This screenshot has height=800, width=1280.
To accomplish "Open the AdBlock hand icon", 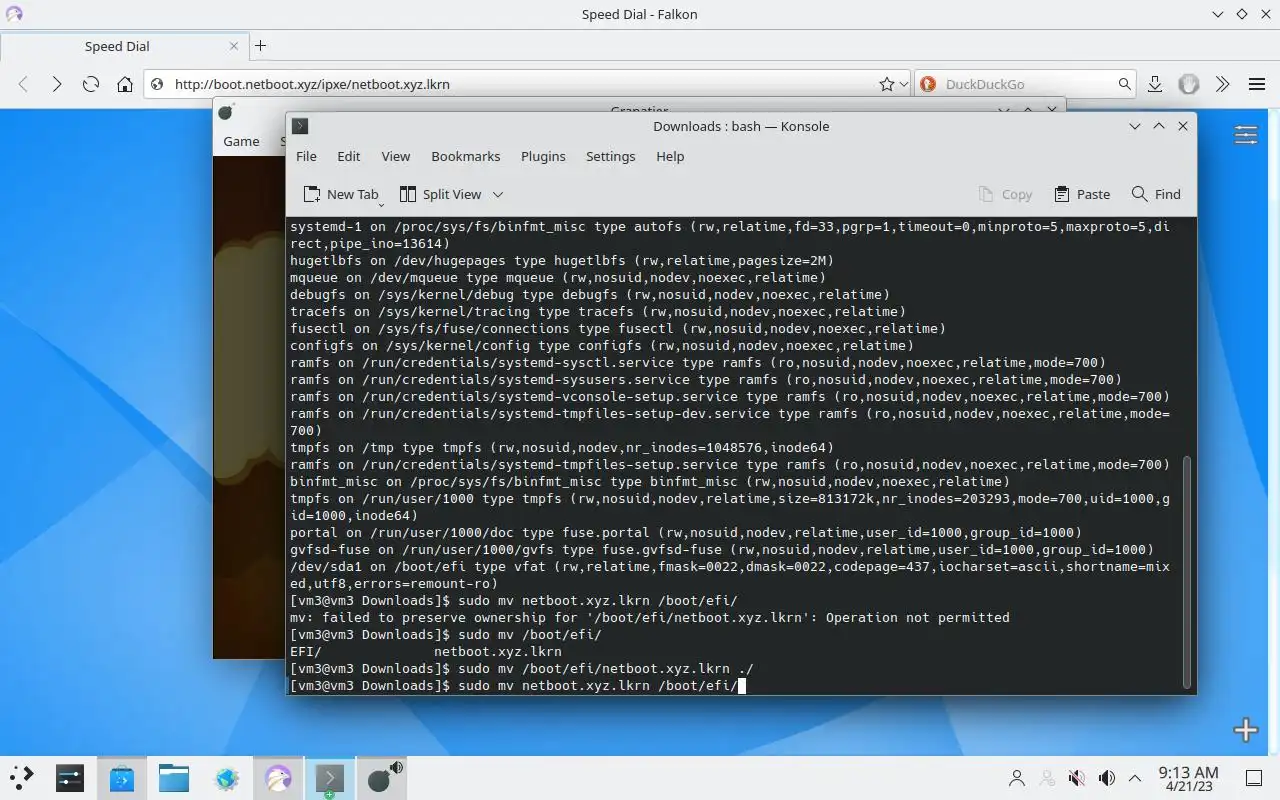I will pos(1189,84).
